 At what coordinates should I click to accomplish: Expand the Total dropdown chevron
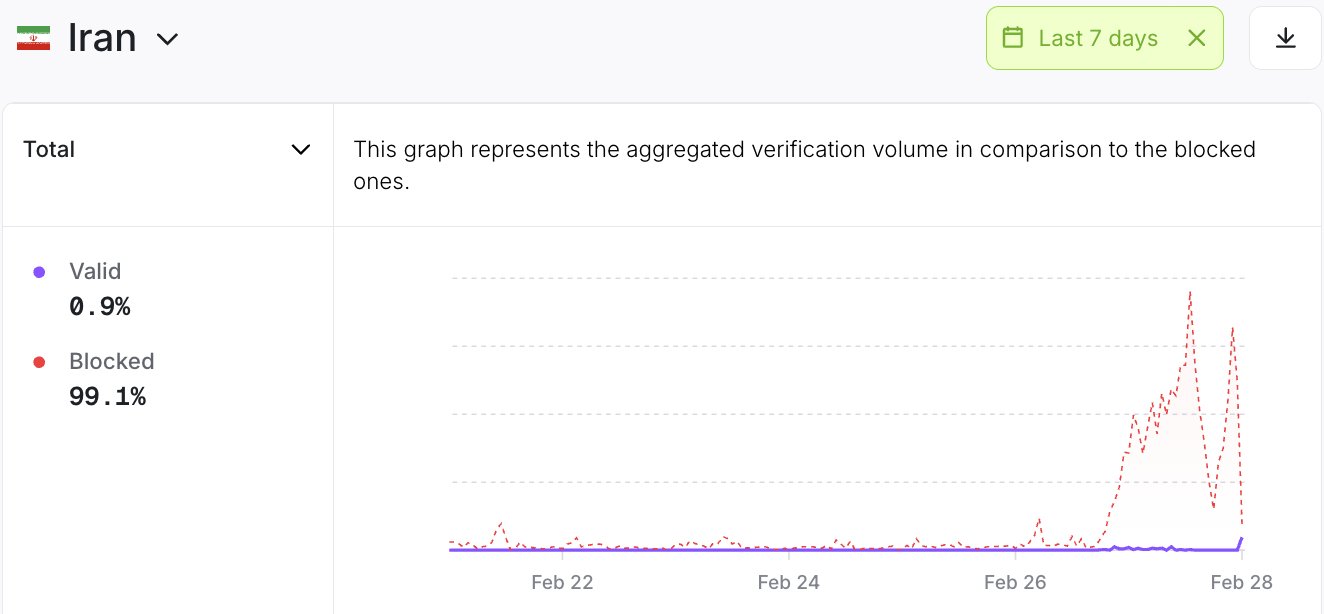pyautogui.click(x=300, y=150)
